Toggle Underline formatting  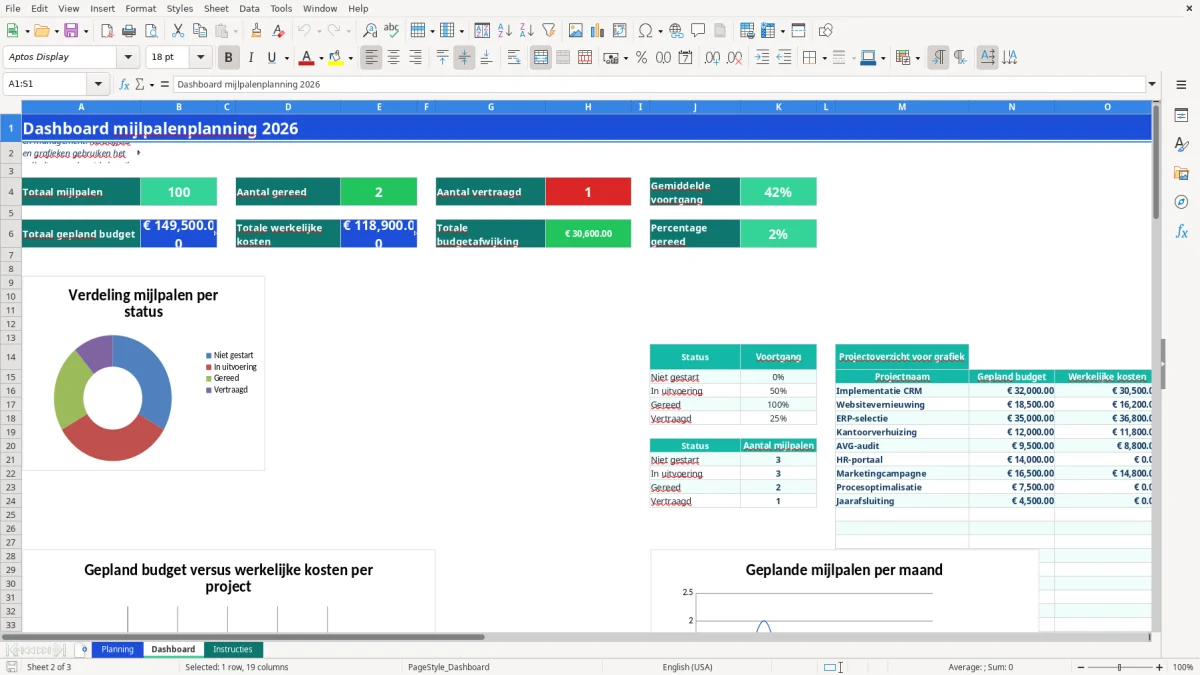271,58
